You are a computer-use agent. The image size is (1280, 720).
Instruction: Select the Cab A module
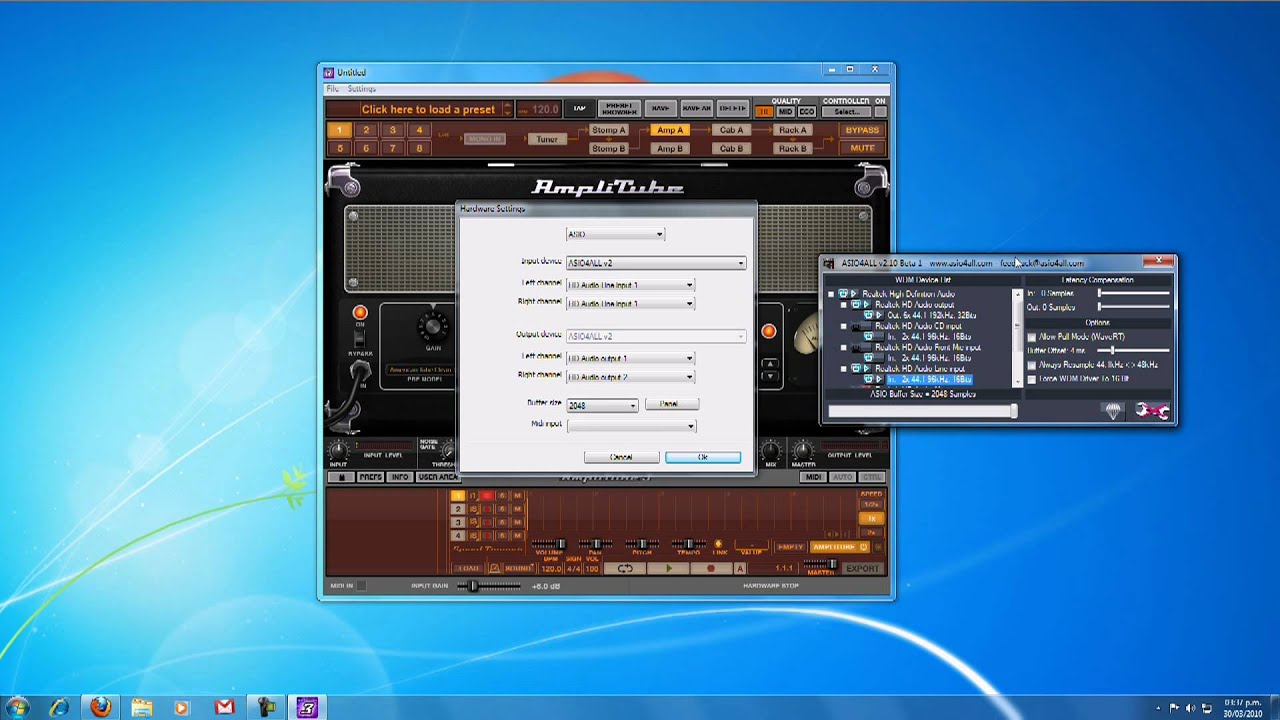click(731, 130)
